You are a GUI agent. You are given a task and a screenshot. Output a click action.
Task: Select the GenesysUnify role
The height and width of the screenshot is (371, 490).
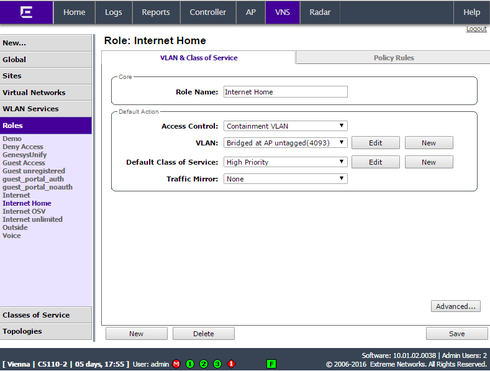[25, 155]
